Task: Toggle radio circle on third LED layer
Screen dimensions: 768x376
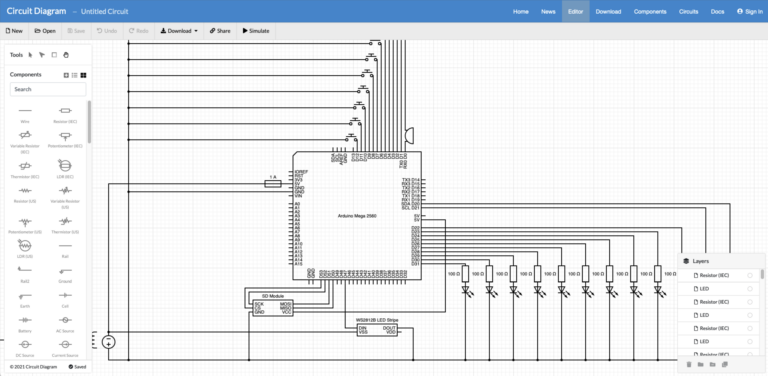Action: point(750,341)
